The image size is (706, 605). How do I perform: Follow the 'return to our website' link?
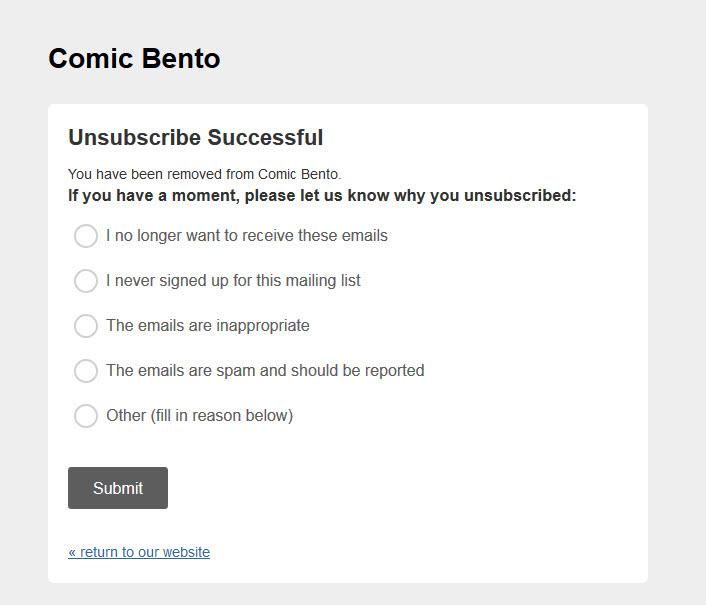point(145,552)
